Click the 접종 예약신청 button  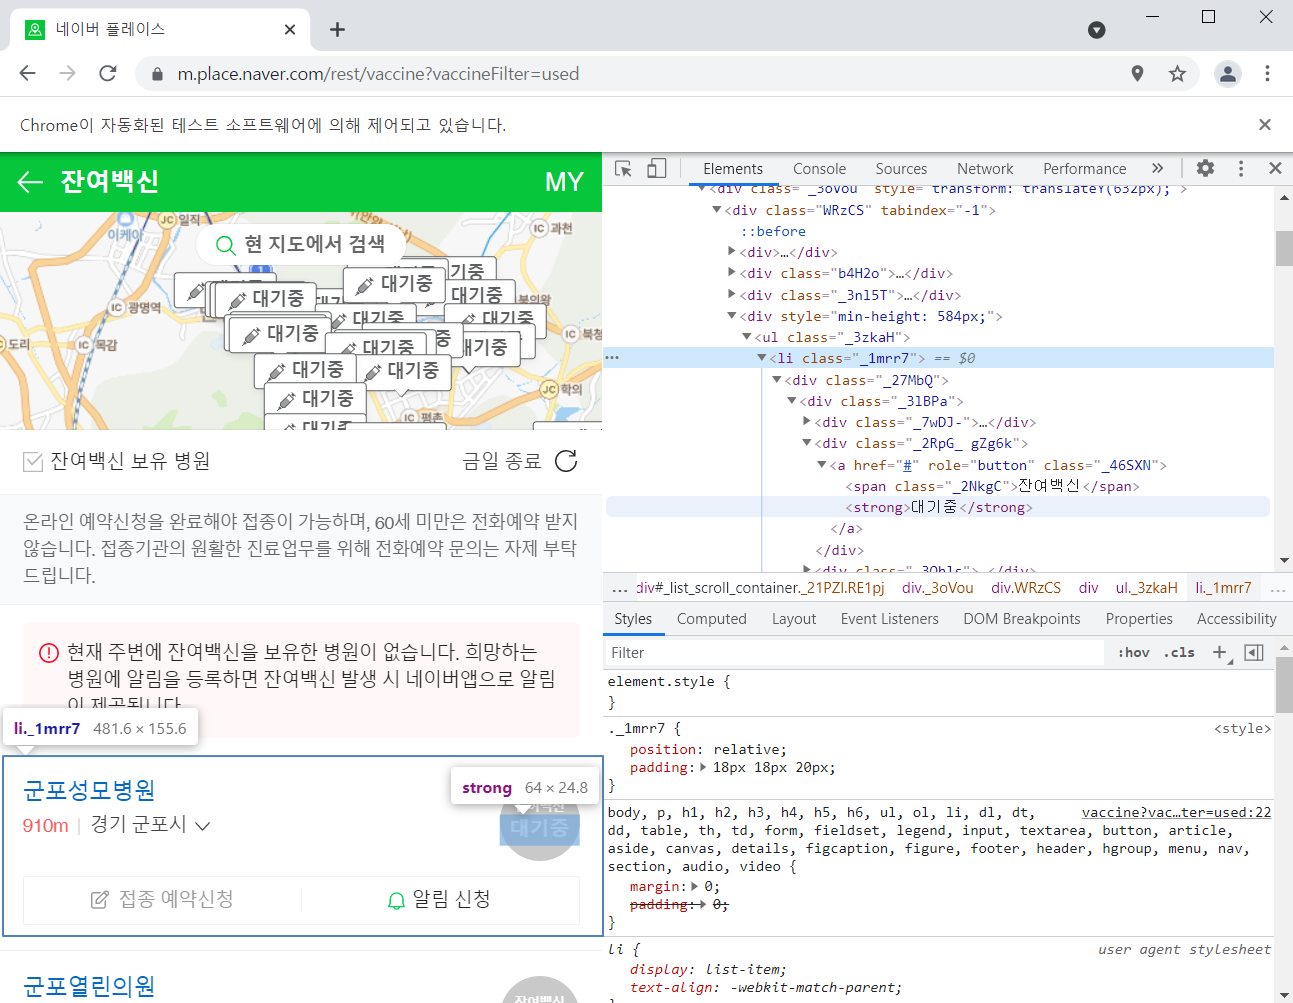[162, 899]
